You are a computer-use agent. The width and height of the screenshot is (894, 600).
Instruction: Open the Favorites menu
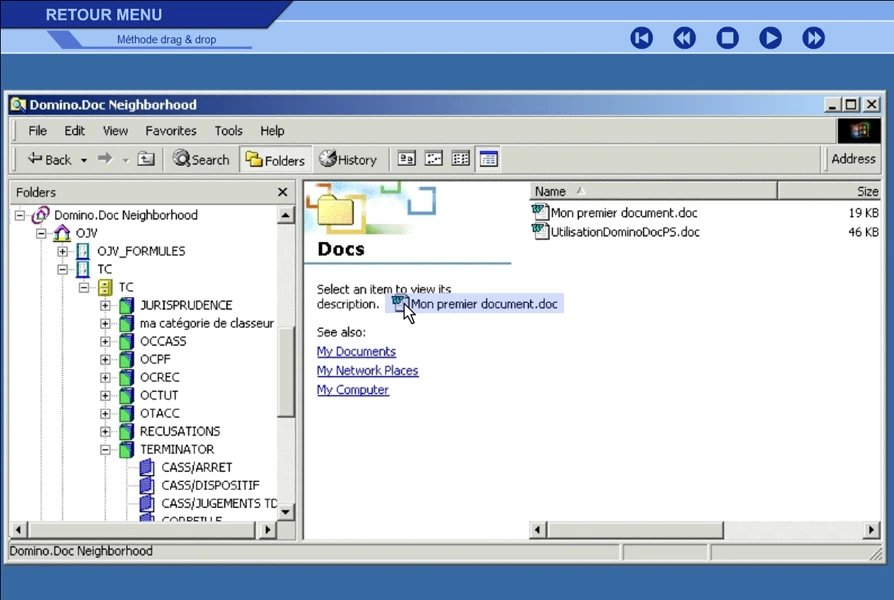tap(170, 131)
